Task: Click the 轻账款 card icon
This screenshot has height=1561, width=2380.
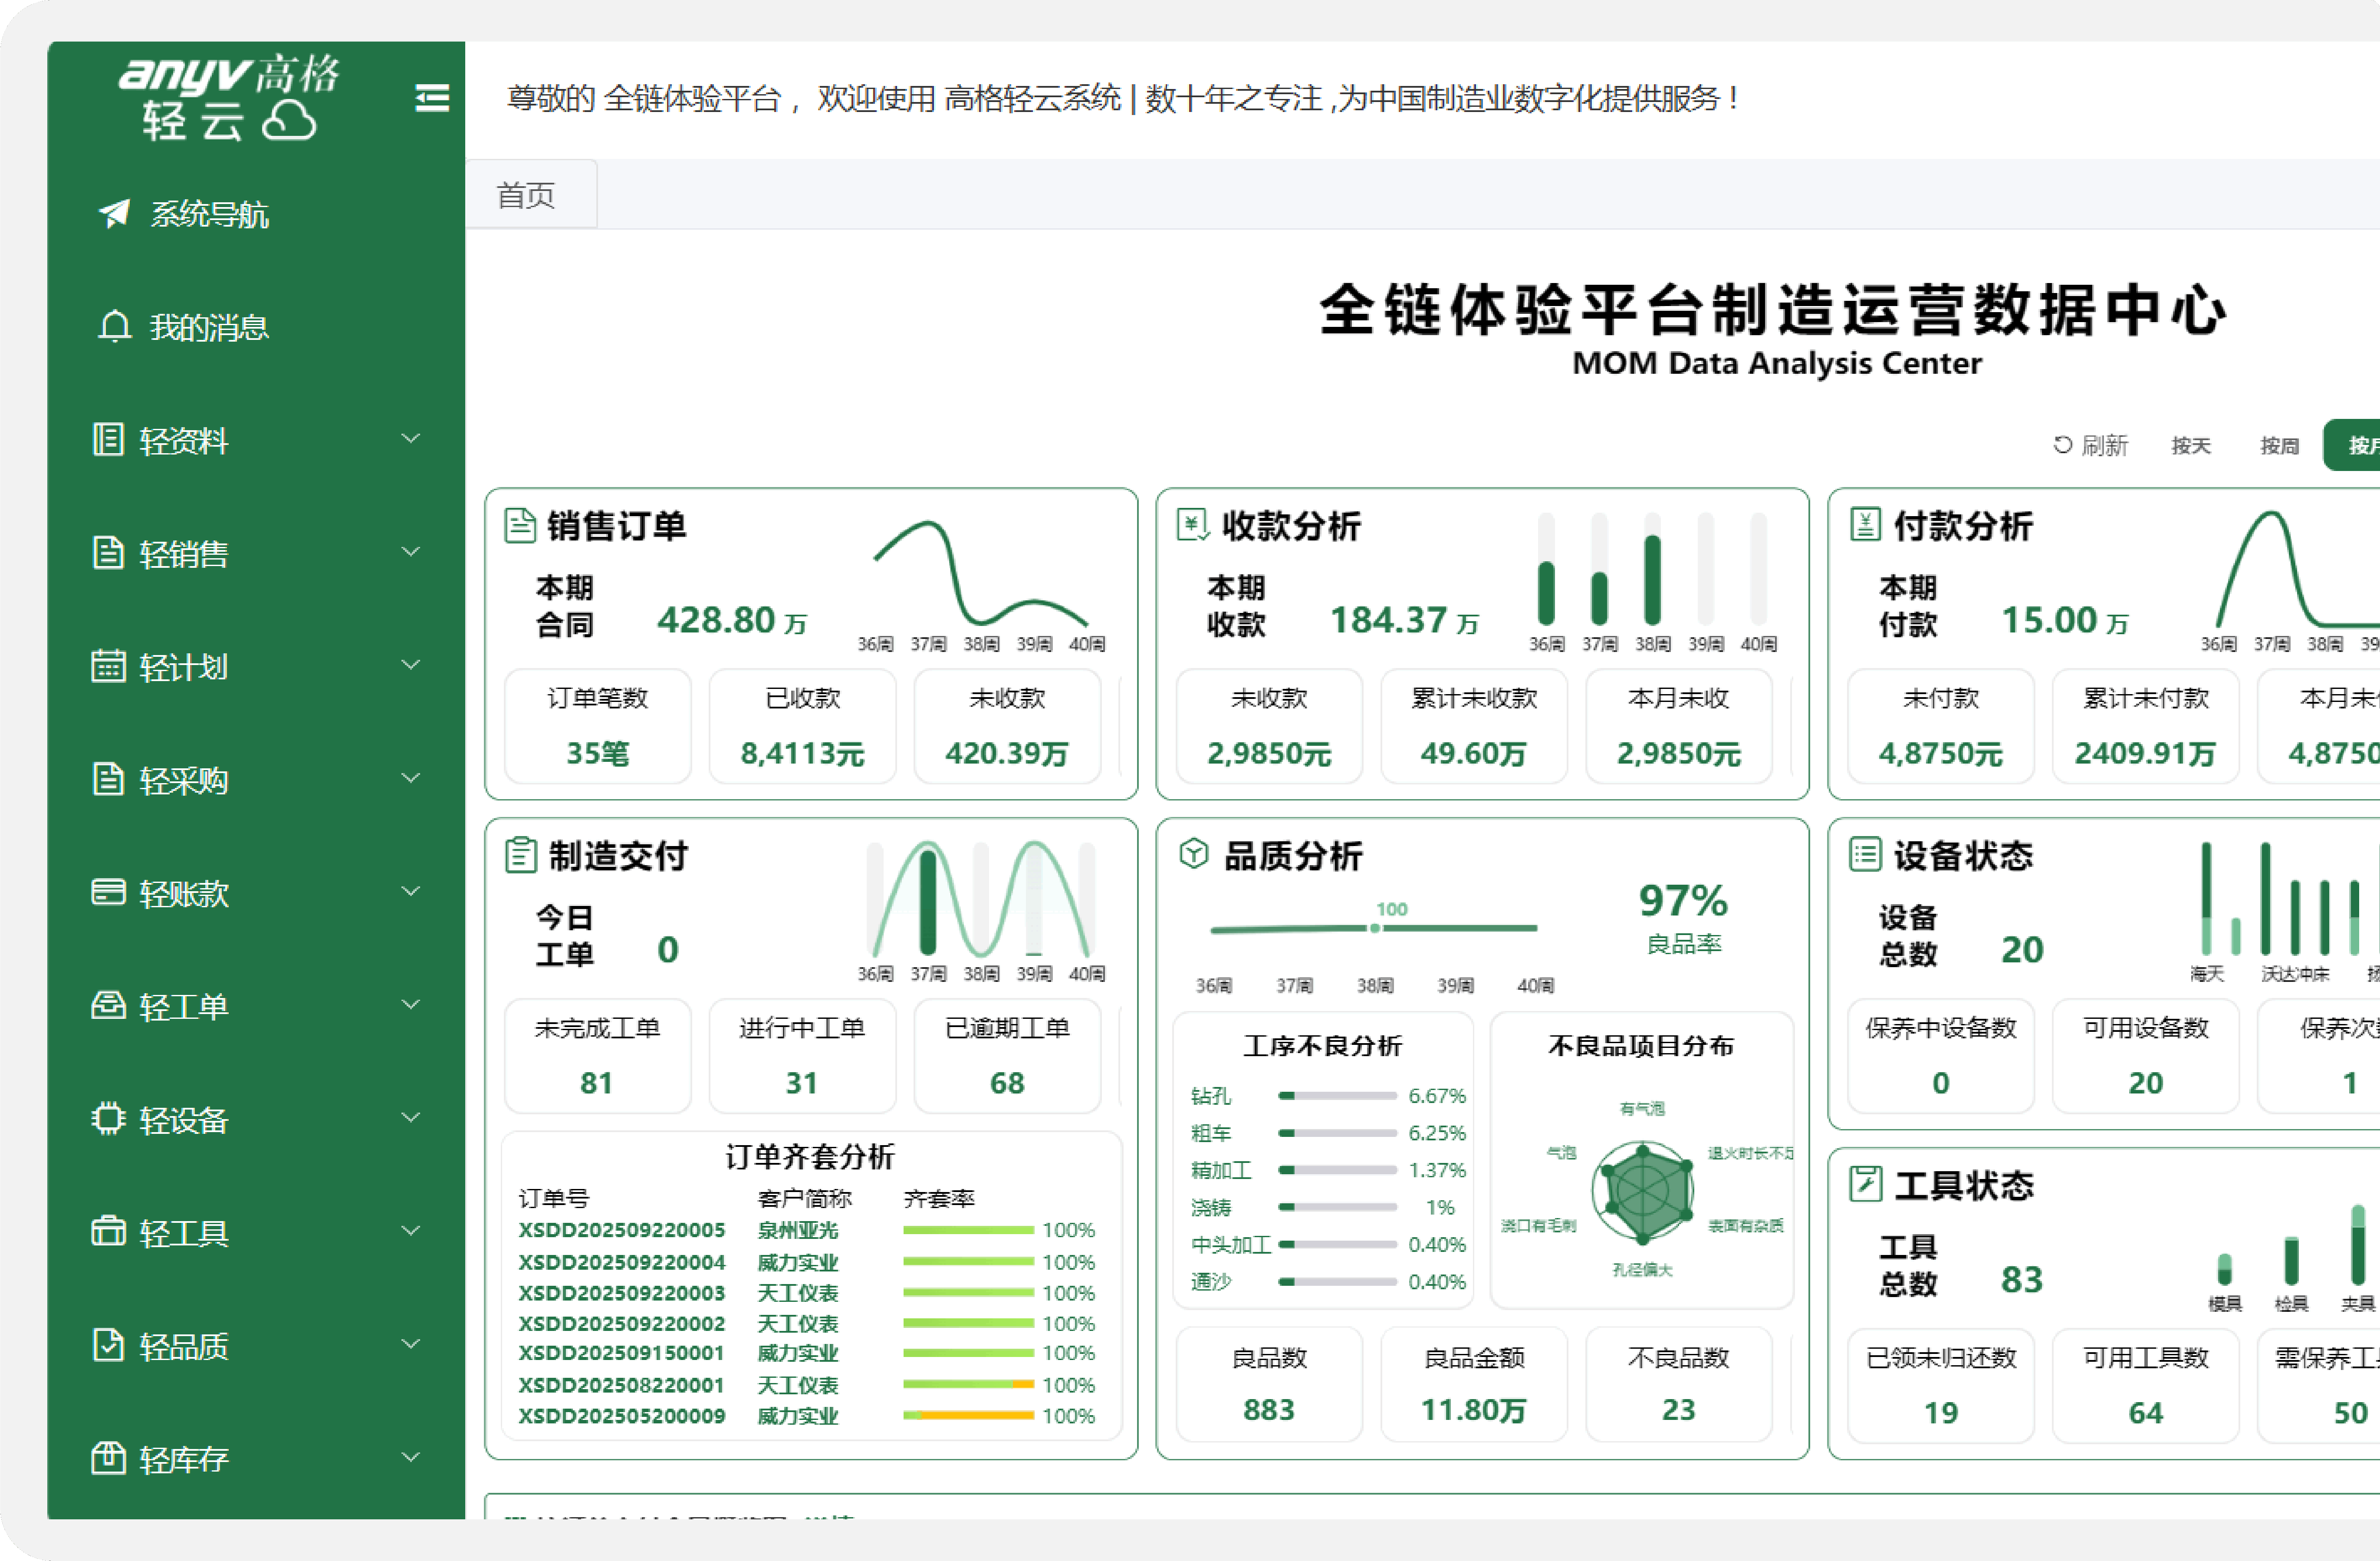Action: pos(108,892)
